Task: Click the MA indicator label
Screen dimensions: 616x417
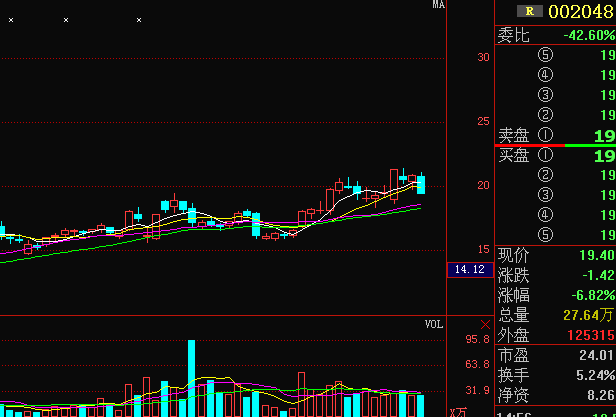Action: (x=438, y=4)
